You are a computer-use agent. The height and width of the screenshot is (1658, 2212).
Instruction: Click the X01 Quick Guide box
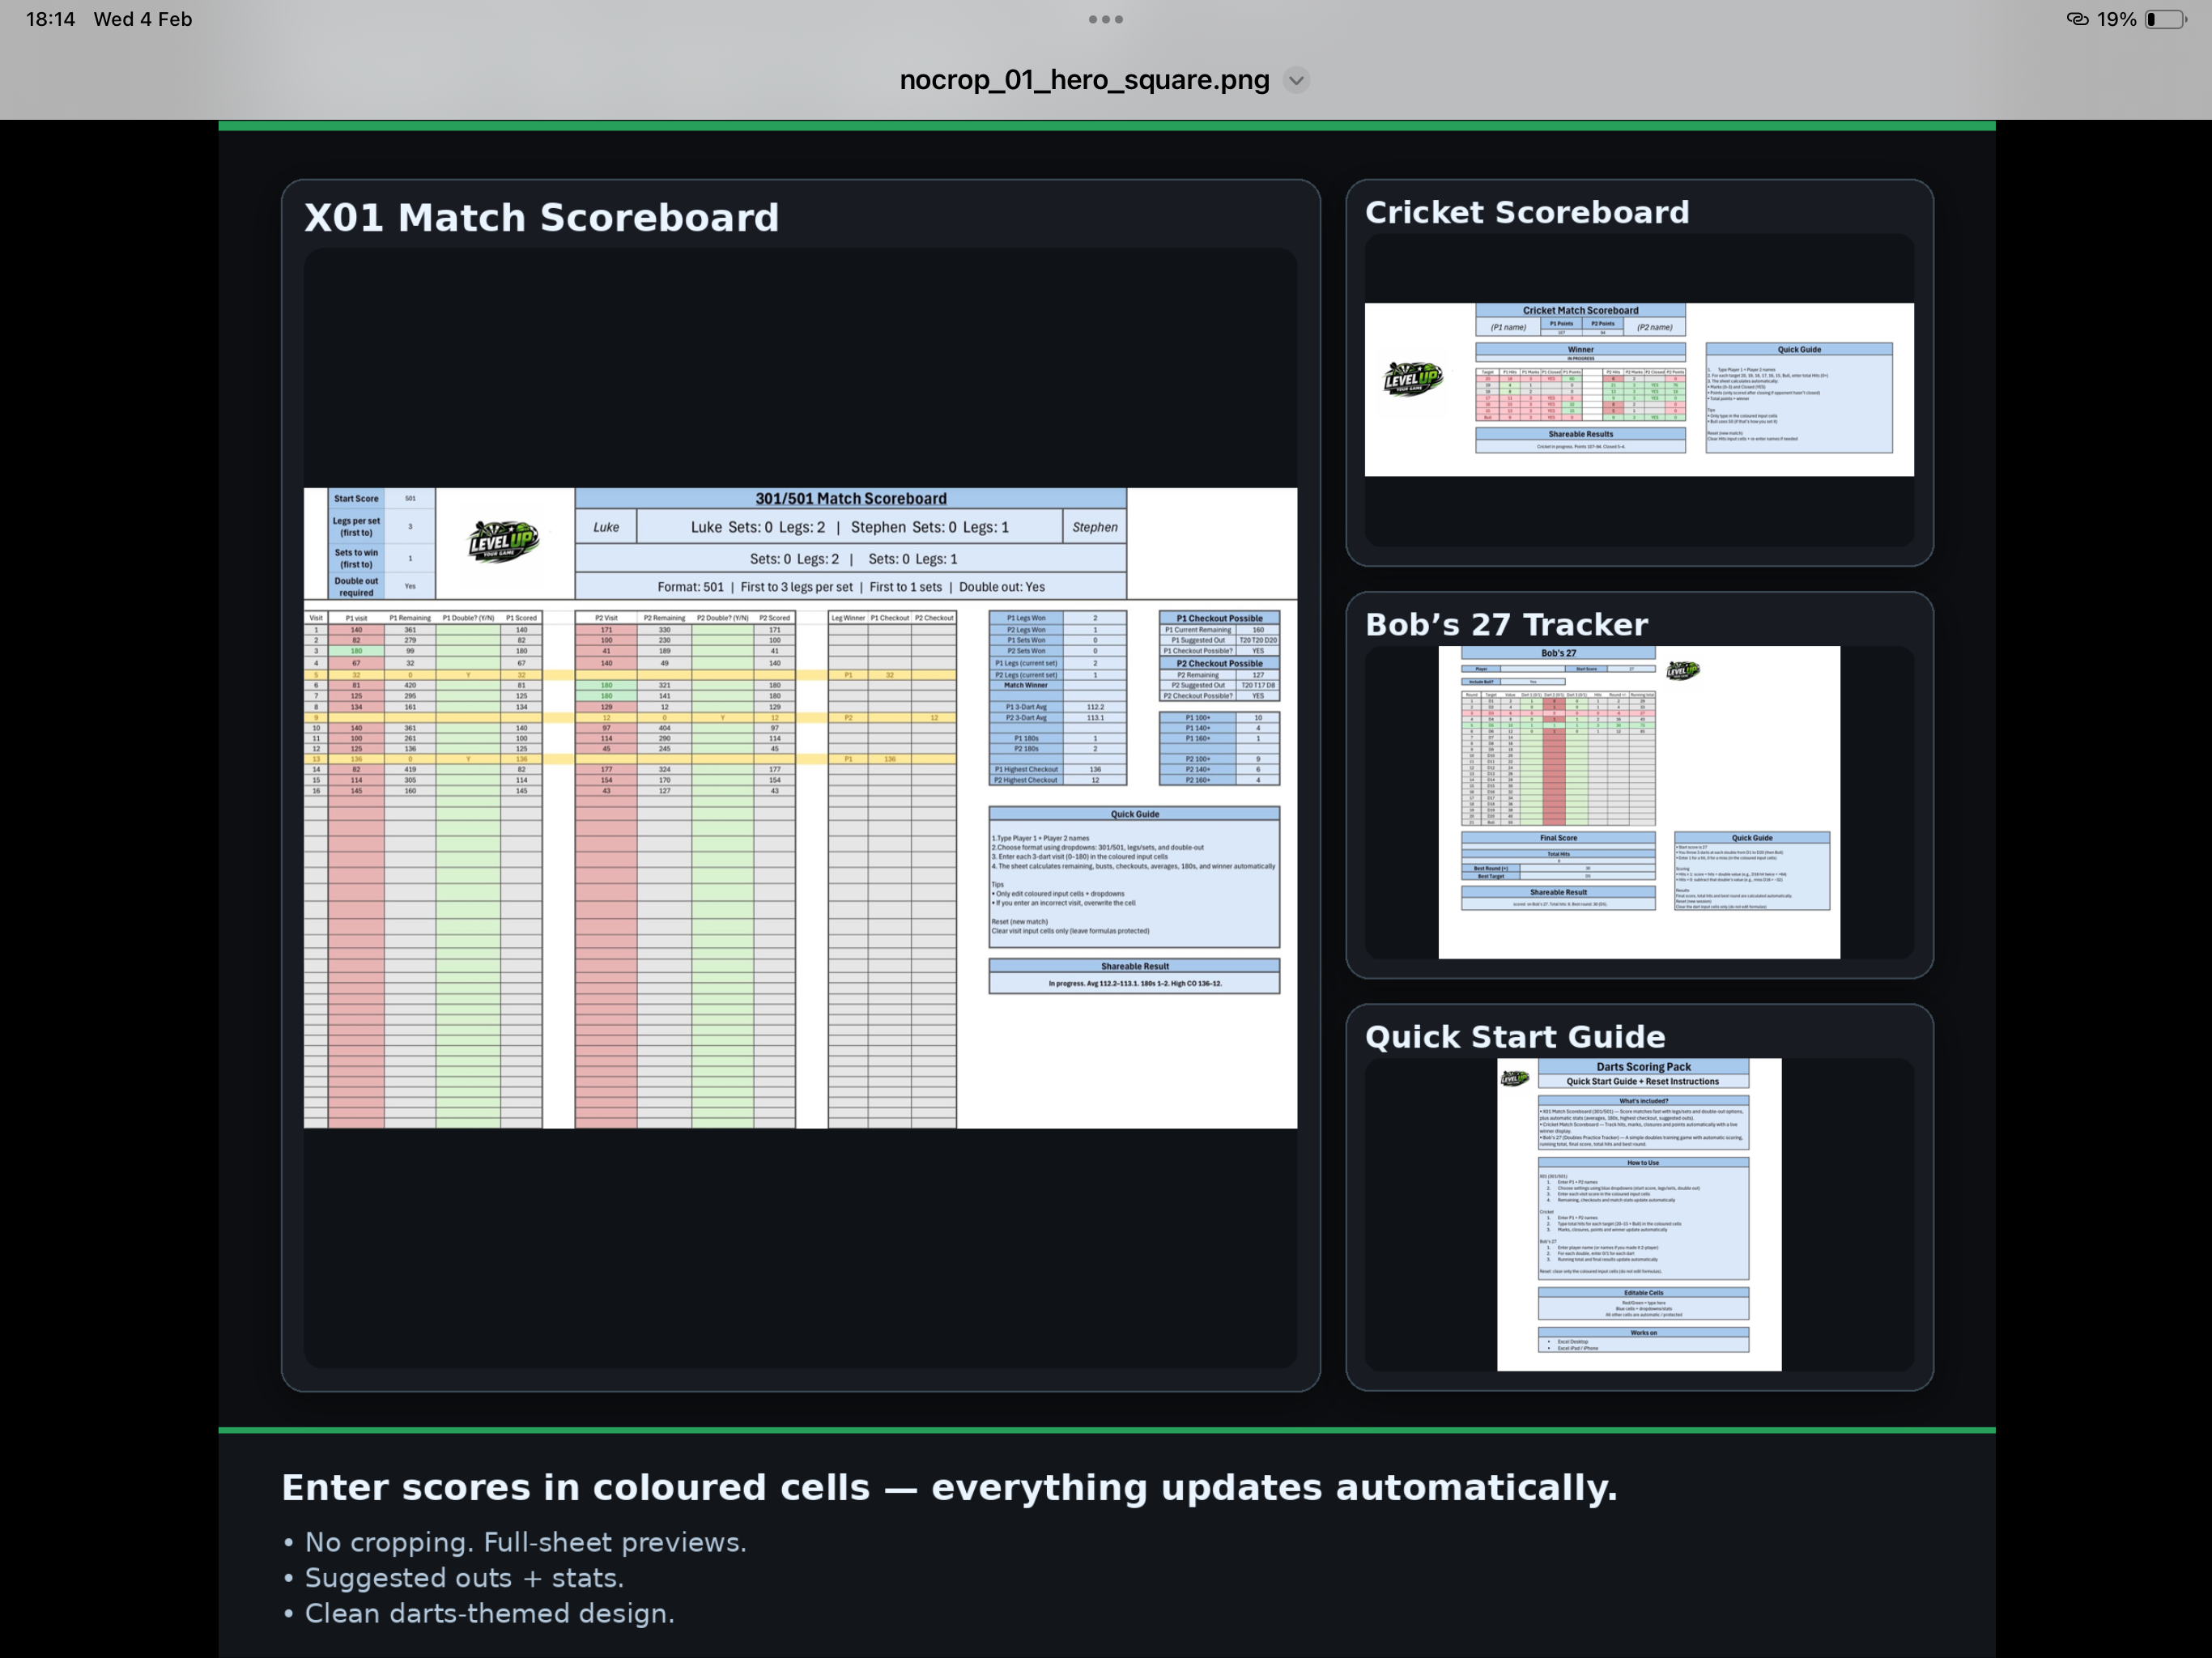click(x=1134, y=876)
